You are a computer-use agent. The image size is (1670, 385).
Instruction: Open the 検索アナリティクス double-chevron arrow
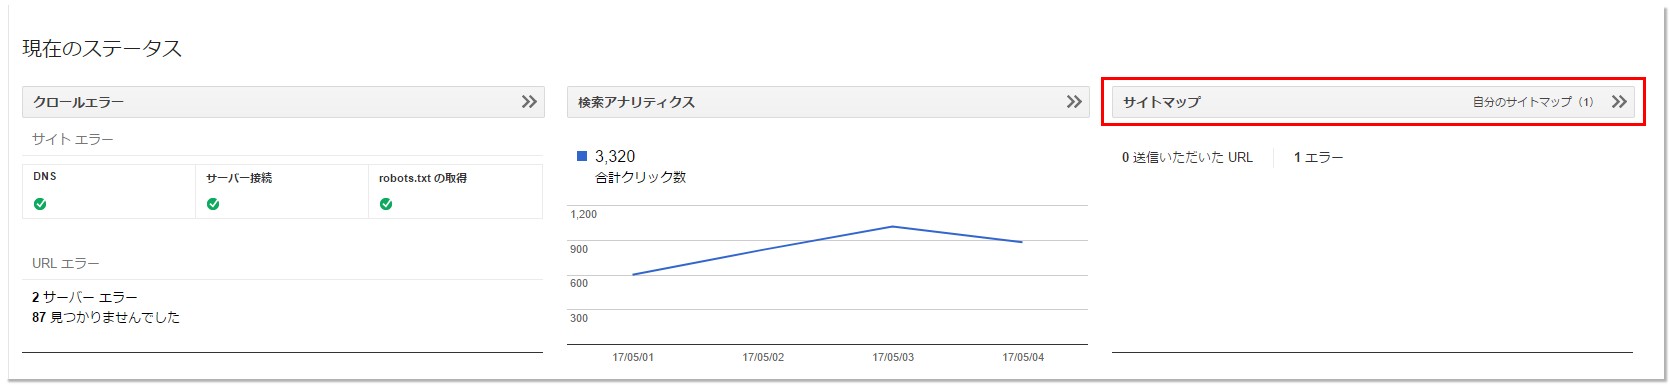(1074, 102)
